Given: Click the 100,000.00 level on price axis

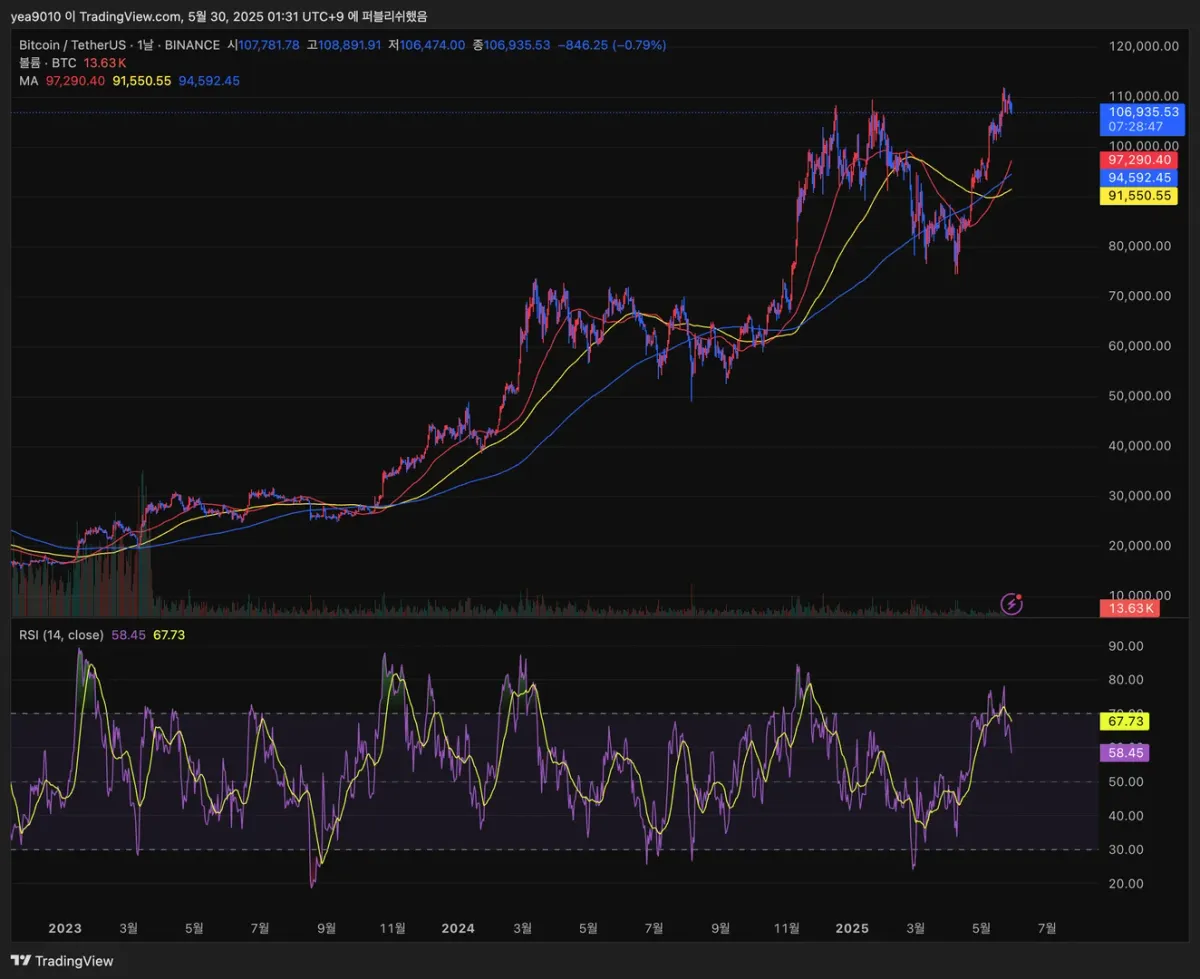Looking at the screenshot, I should [1135, 146].
